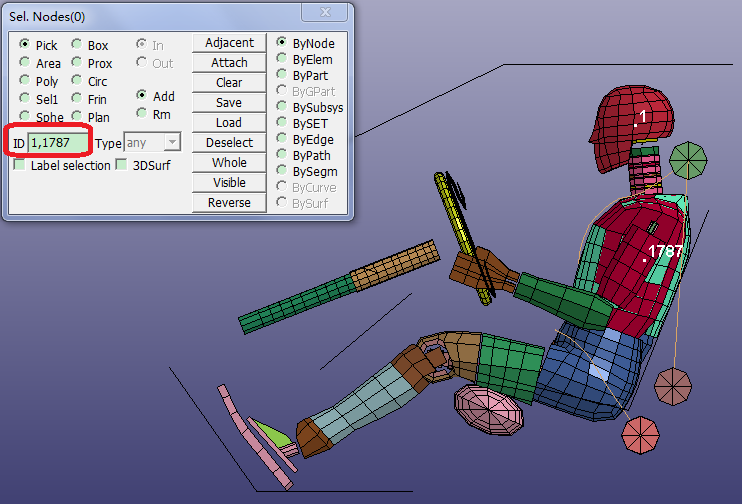Click the ID input field
Image resolution: width=742 pixels, height=504 pixels.
click(59, 143)
